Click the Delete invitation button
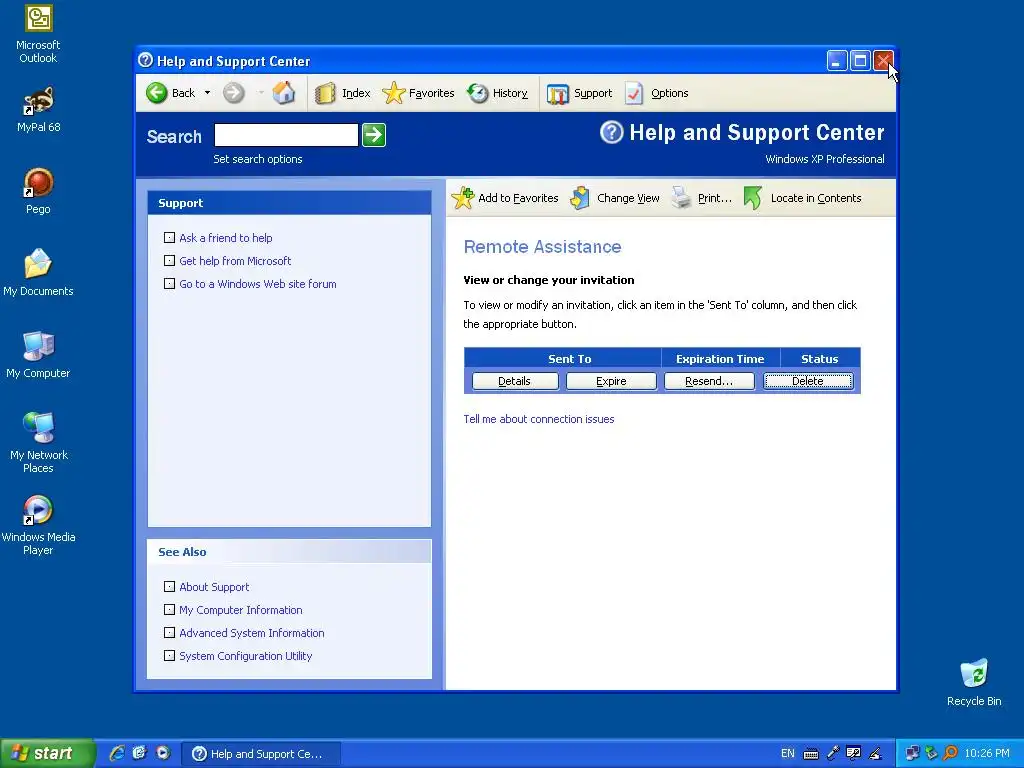The image size is (1024, 768). 808,381
